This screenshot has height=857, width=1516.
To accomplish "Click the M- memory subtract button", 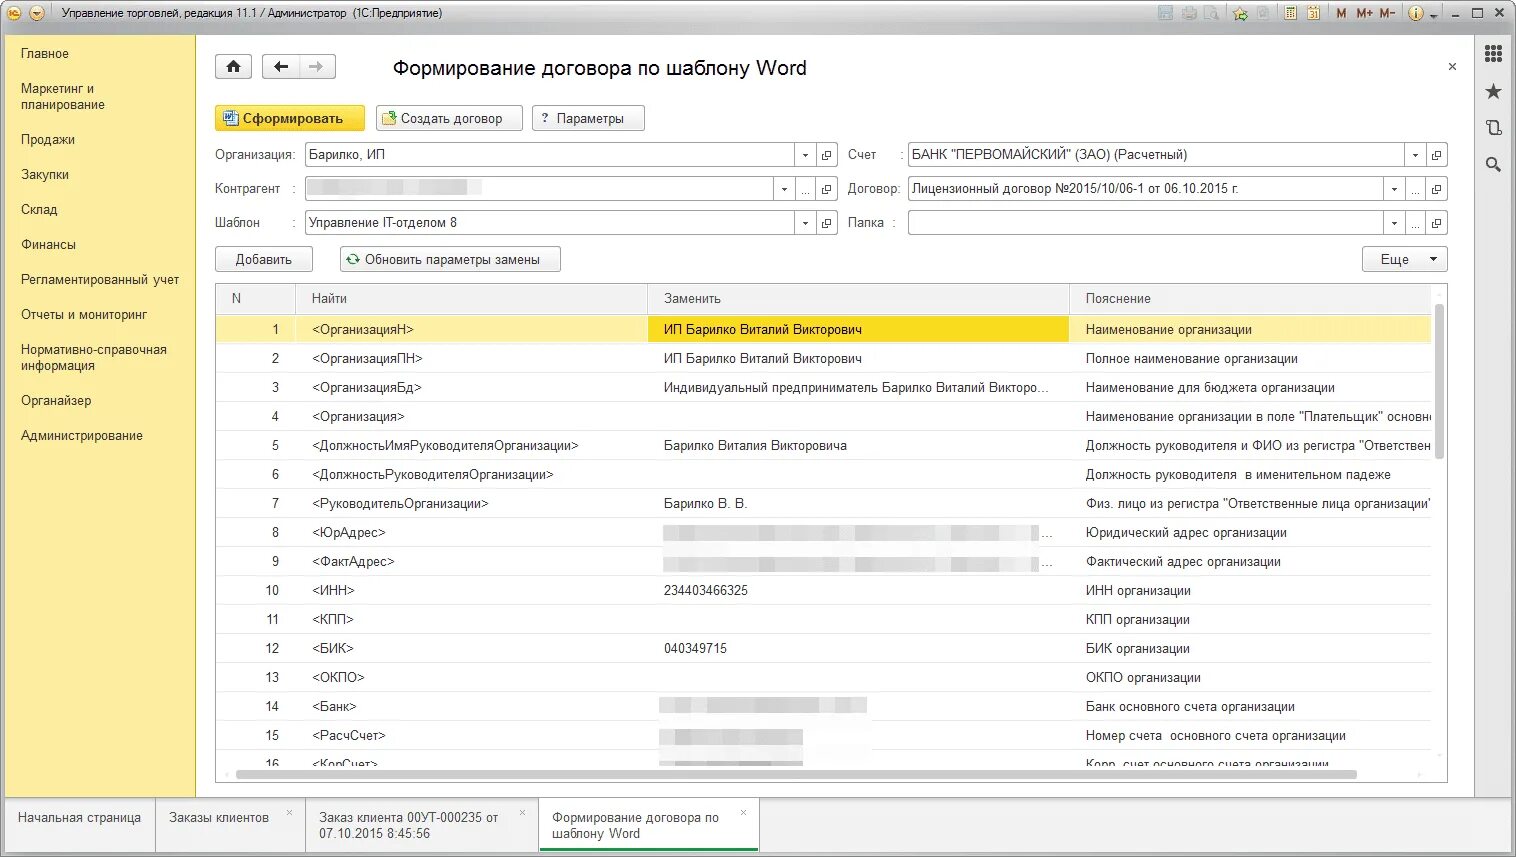I will (x=1387, y=13).
